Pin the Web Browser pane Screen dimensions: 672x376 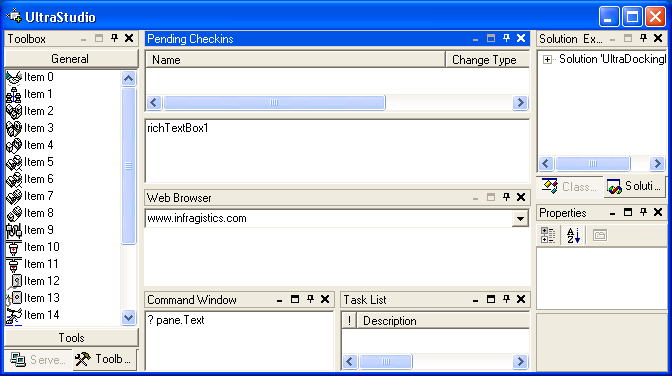coord(506,197)
